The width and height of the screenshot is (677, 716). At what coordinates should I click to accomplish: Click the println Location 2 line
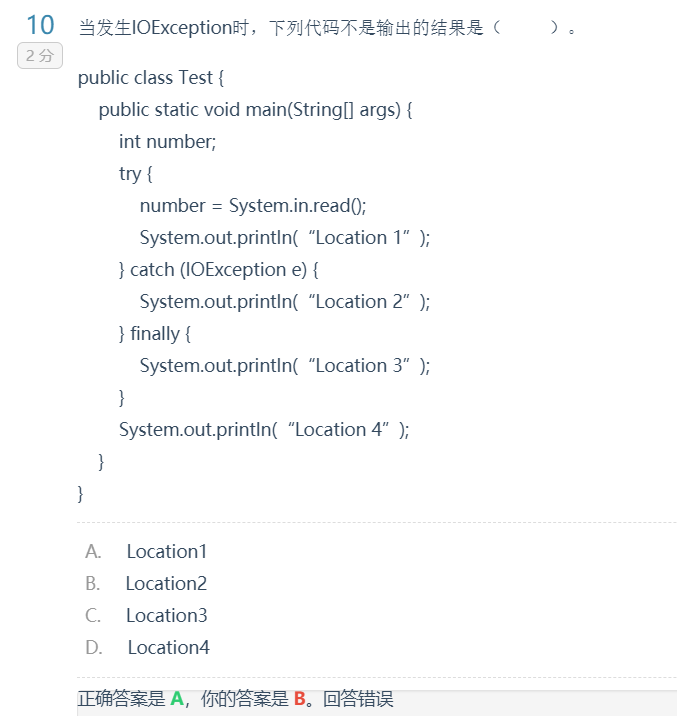click(284, 302)
